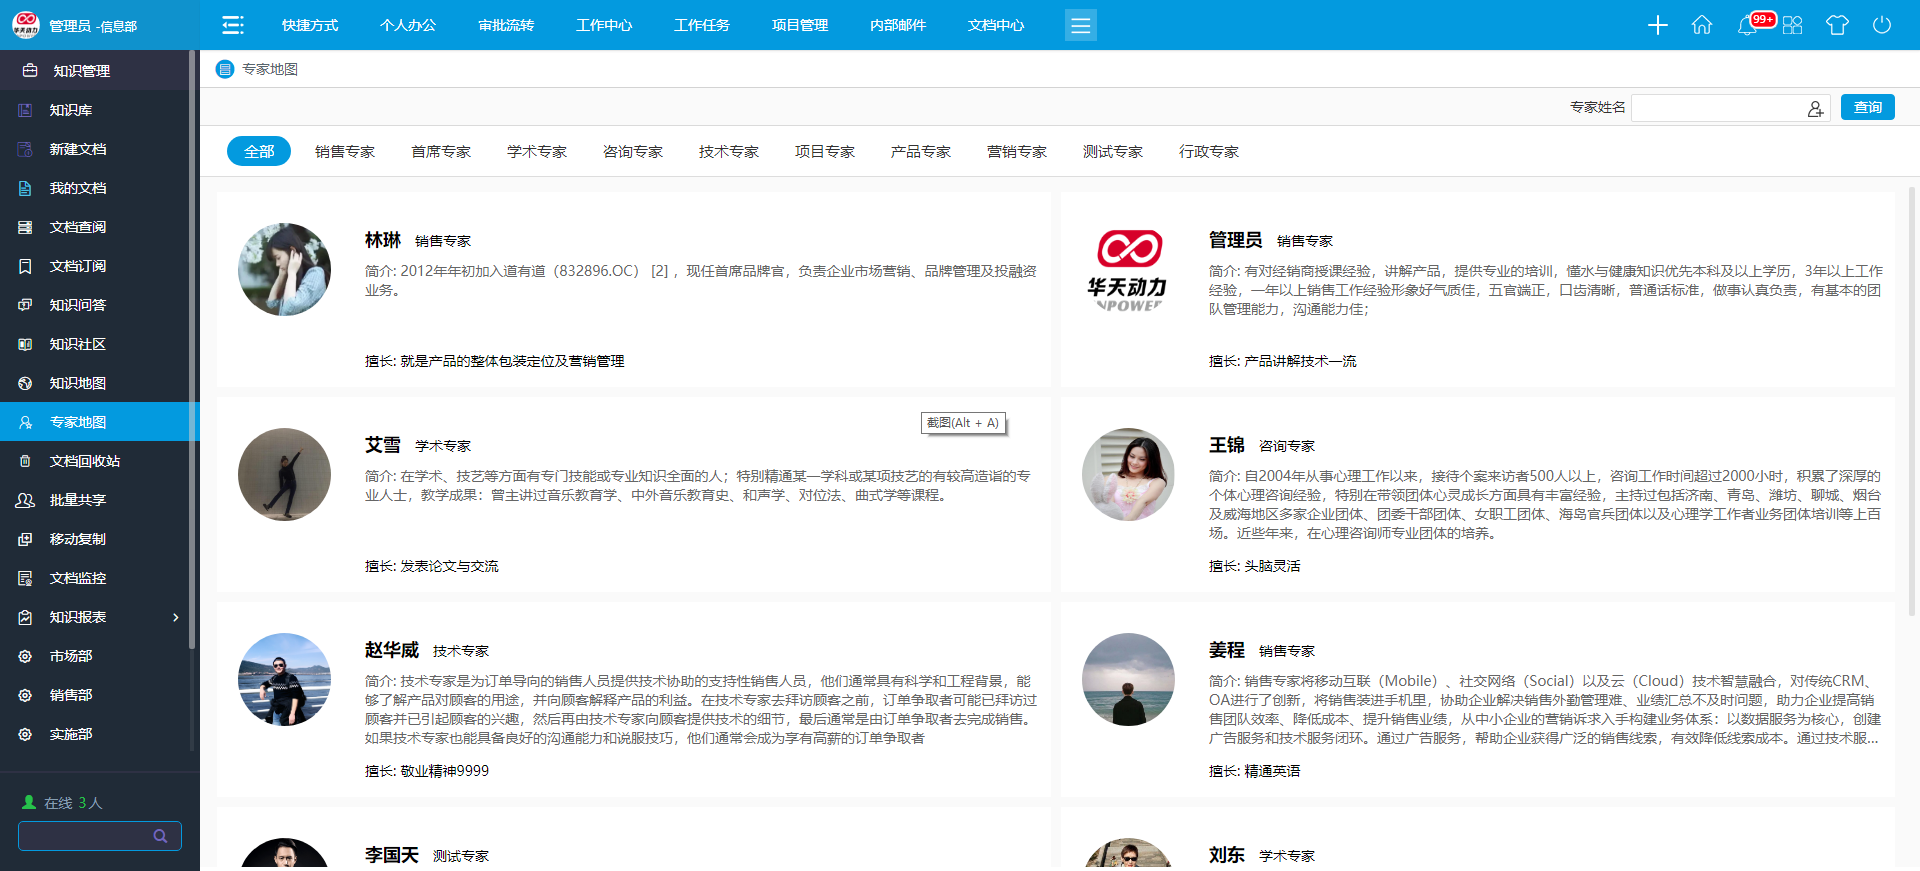Click the 专家姓名 input field

[1717, 108]
